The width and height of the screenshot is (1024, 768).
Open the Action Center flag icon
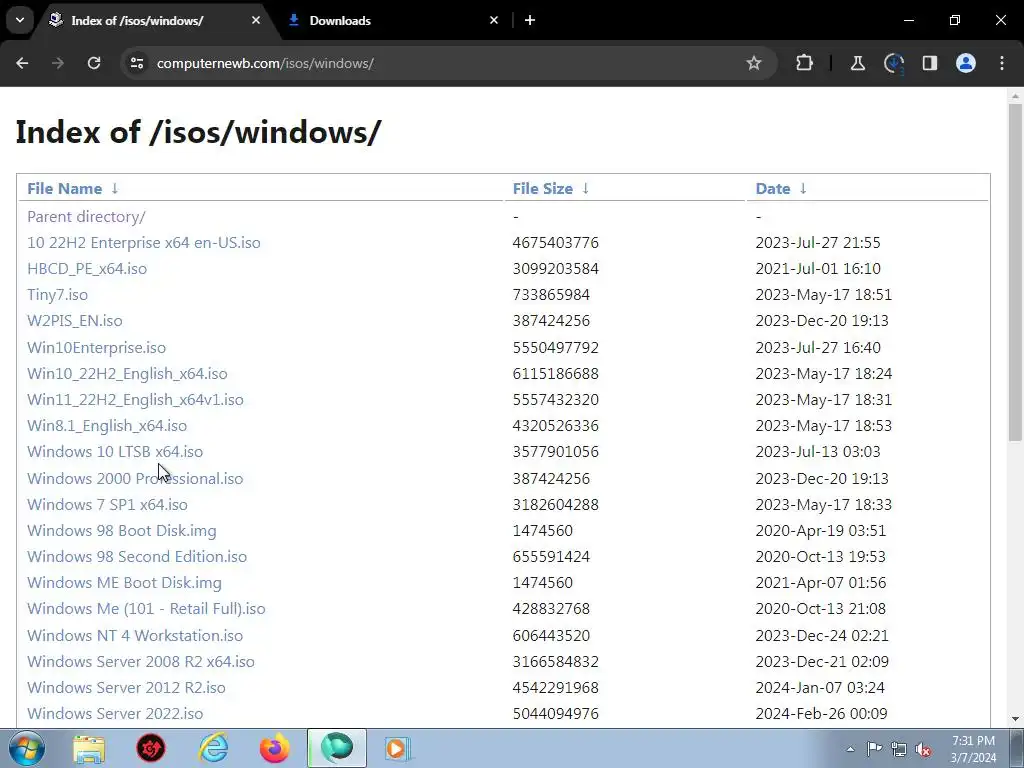874,748
